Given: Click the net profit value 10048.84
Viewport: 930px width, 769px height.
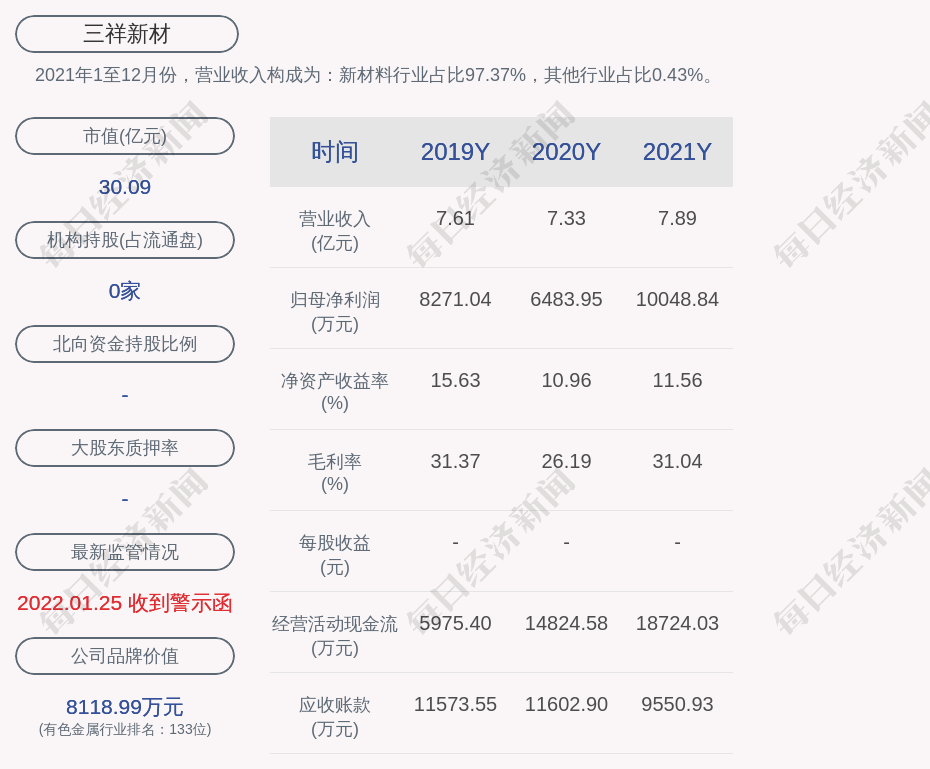Looking at the screenshot, I should (677, 299).
